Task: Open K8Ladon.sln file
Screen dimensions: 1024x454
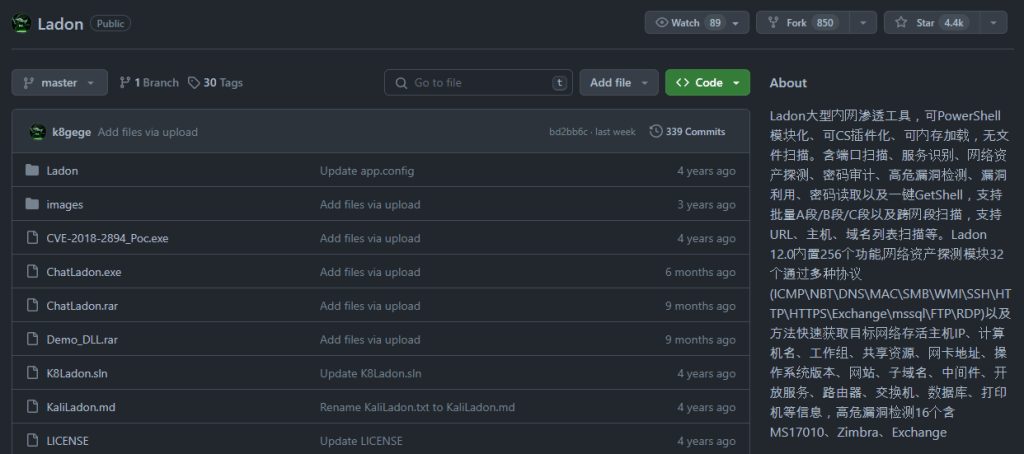Action: [77, 374]
